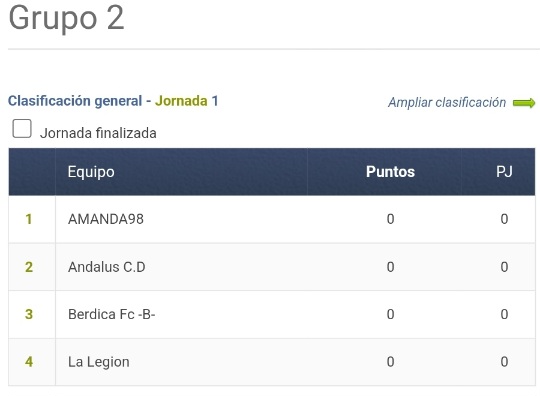Viewport: 540px width, 396px height.
Task: Click the Equipo column header
Action: (91, 171)
